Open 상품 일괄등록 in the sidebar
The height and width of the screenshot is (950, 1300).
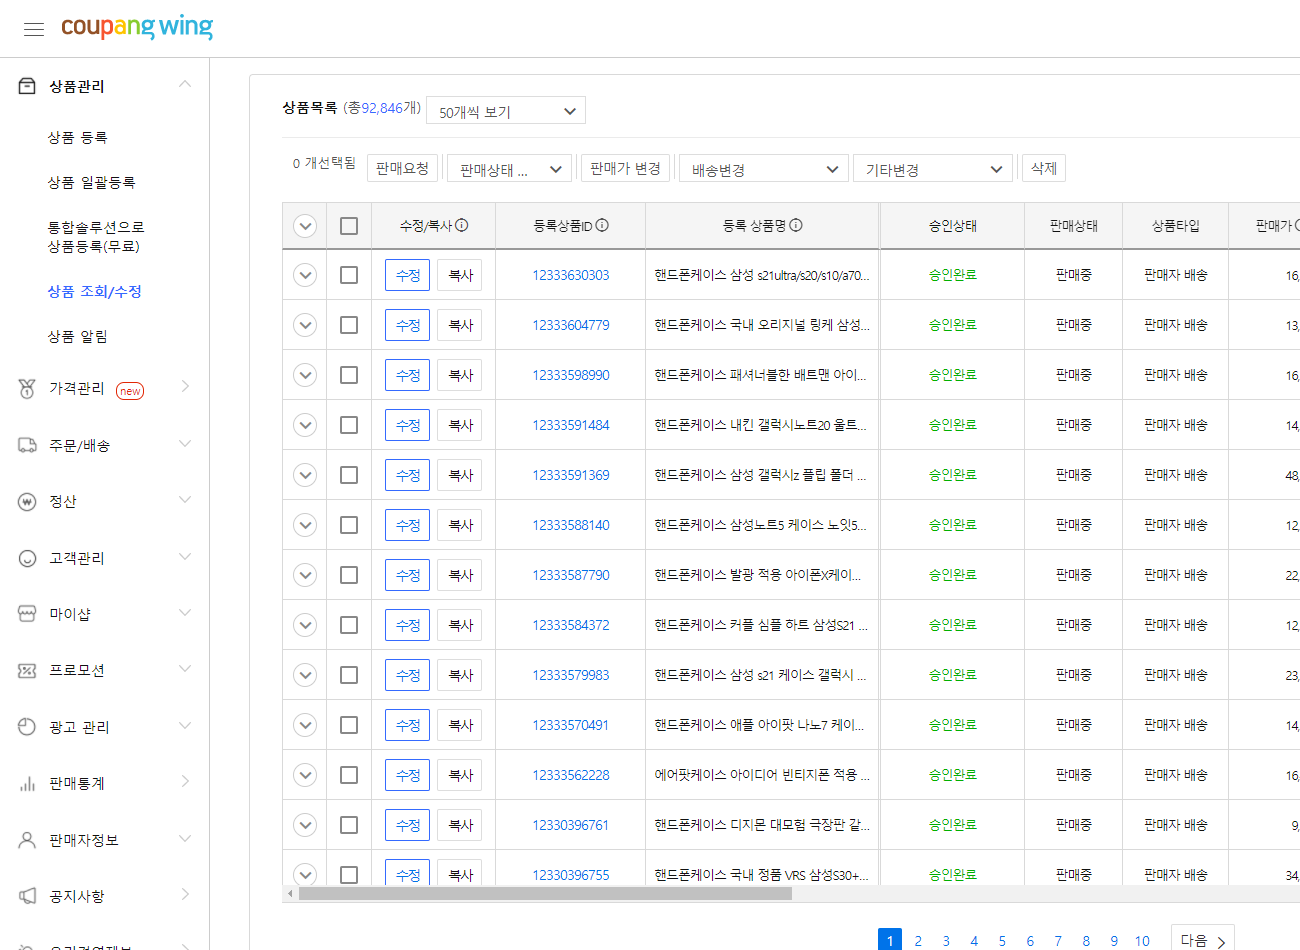92,182
